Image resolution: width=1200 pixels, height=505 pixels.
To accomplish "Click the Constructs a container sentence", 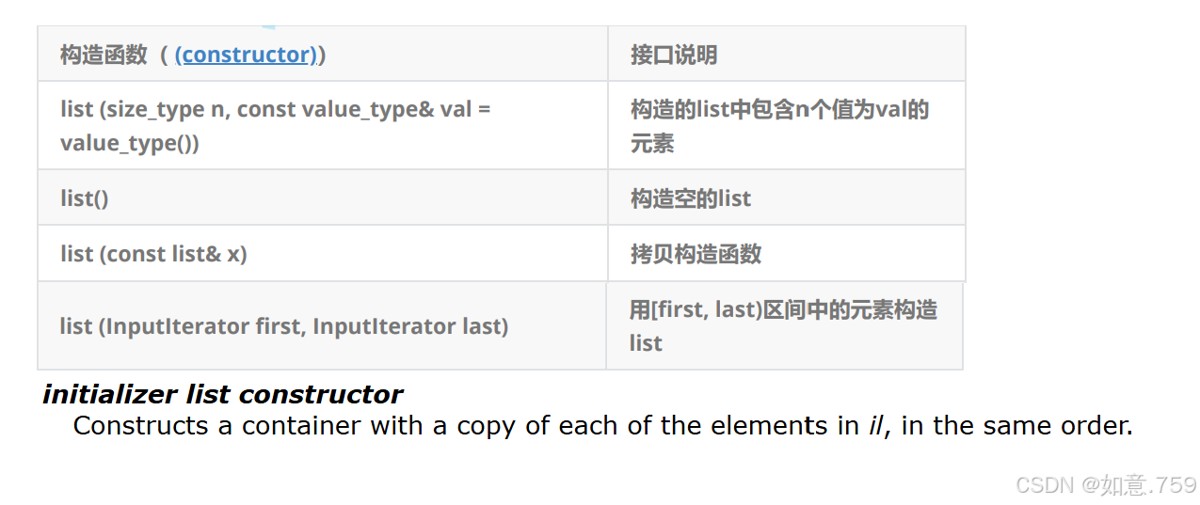I will point(603,426).
